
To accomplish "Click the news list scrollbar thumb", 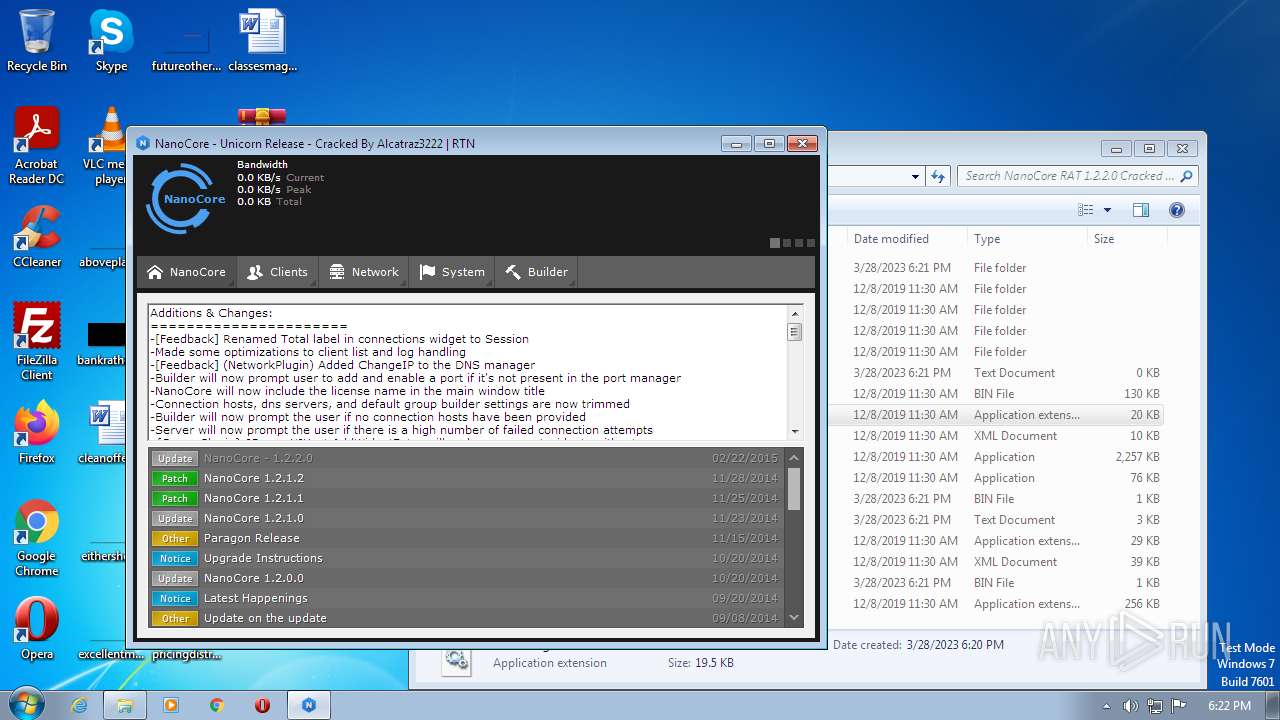I will coord(795,489).
